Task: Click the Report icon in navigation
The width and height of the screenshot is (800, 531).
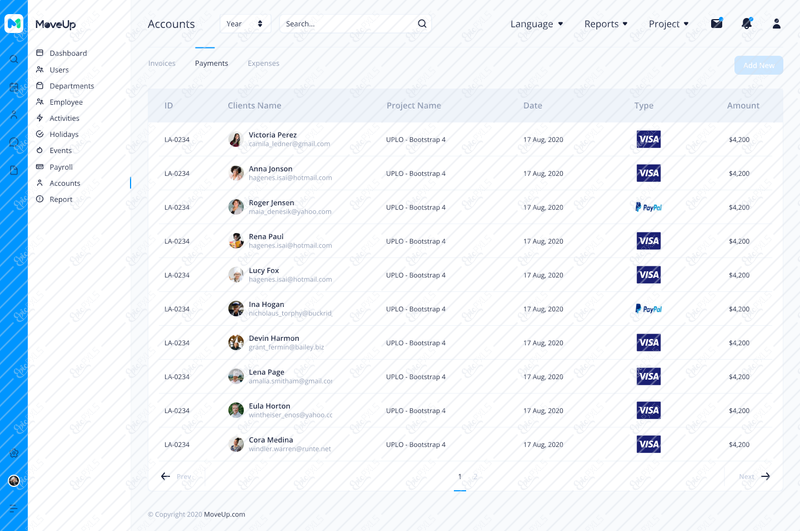Action: [40, 199]
